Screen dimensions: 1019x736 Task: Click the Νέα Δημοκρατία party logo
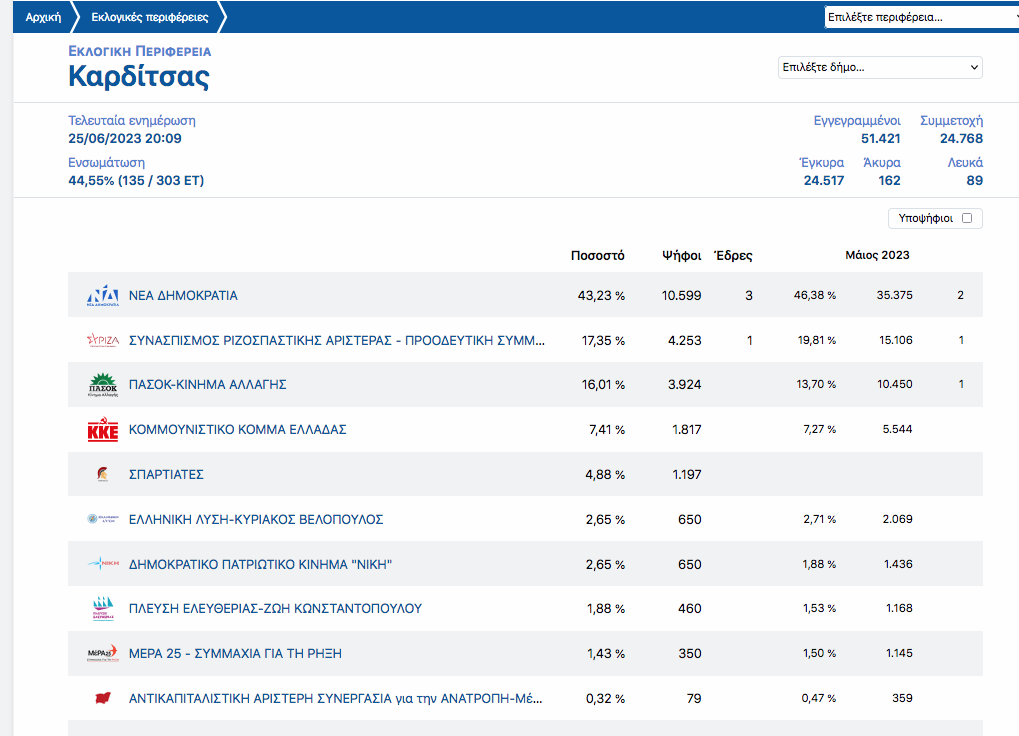(x=102, y=296)
